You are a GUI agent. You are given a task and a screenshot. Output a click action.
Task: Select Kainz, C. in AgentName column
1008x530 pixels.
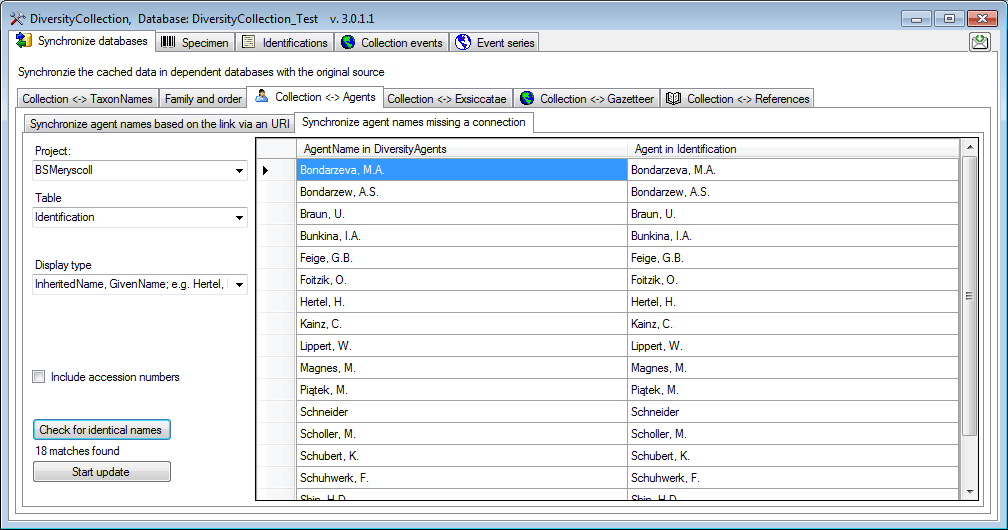pyautogui.click(x=462, y=324)
